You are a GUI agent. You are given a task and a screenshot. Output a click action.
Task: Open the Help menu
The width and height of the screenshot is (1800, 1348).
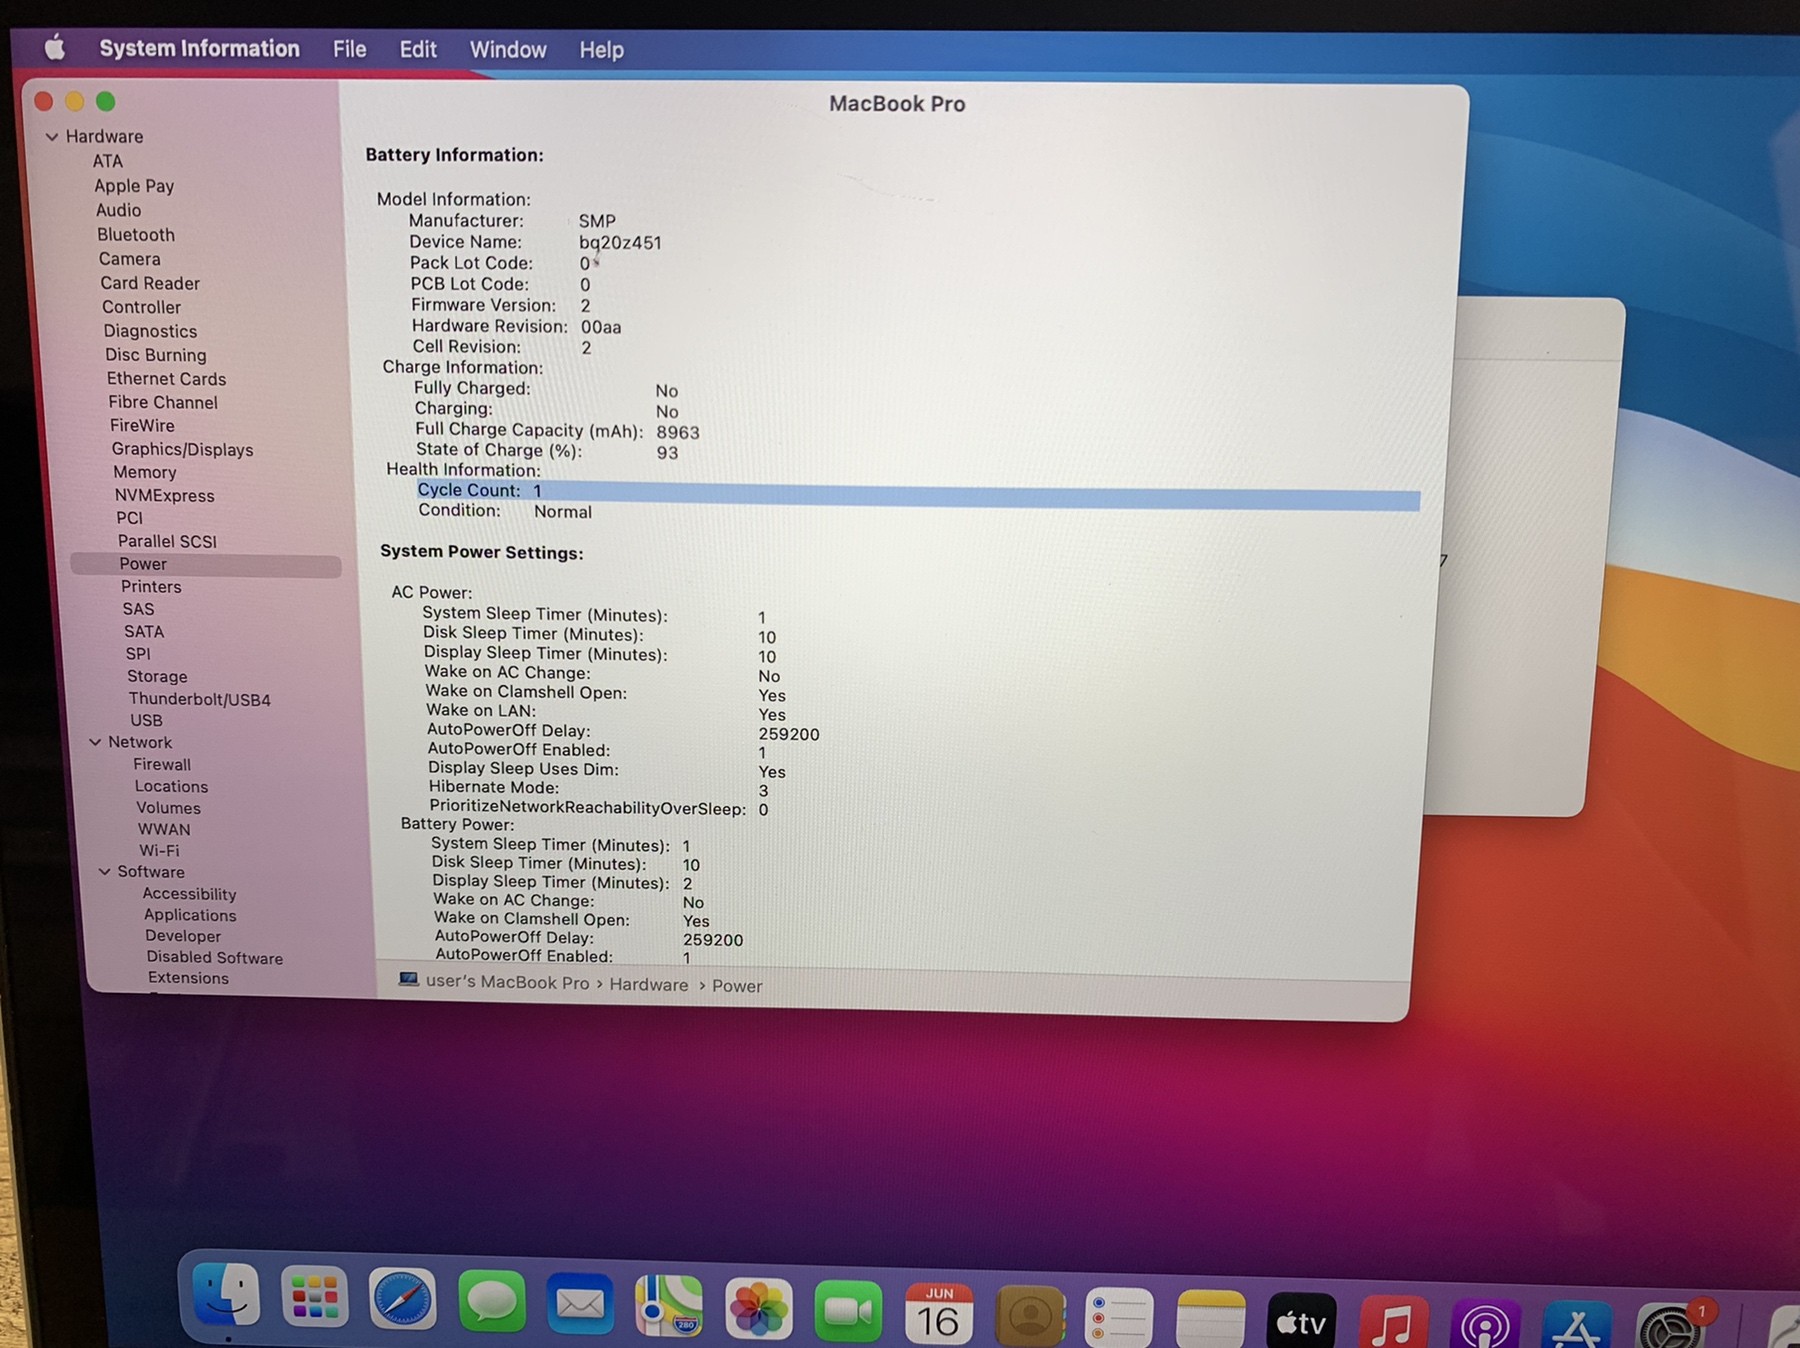601,50
